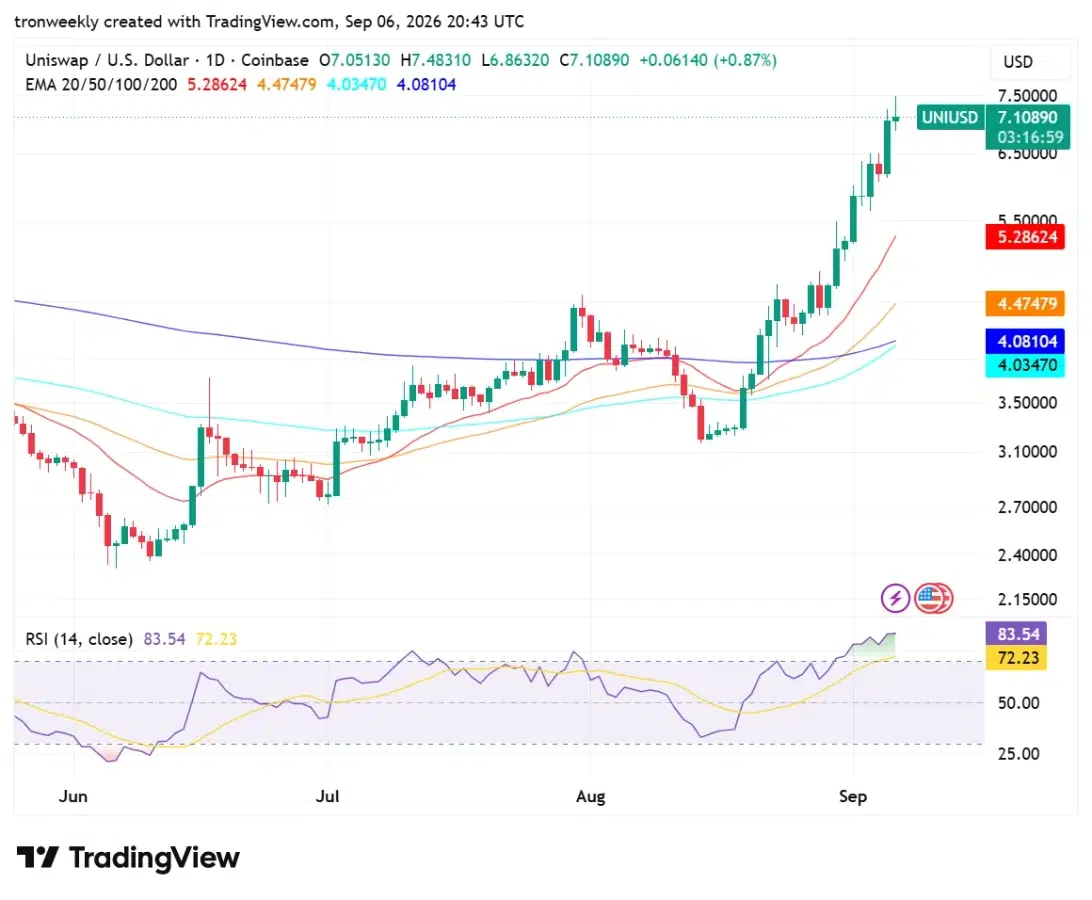Click the RSI legend MA value 72.23

tap(216, 639)
